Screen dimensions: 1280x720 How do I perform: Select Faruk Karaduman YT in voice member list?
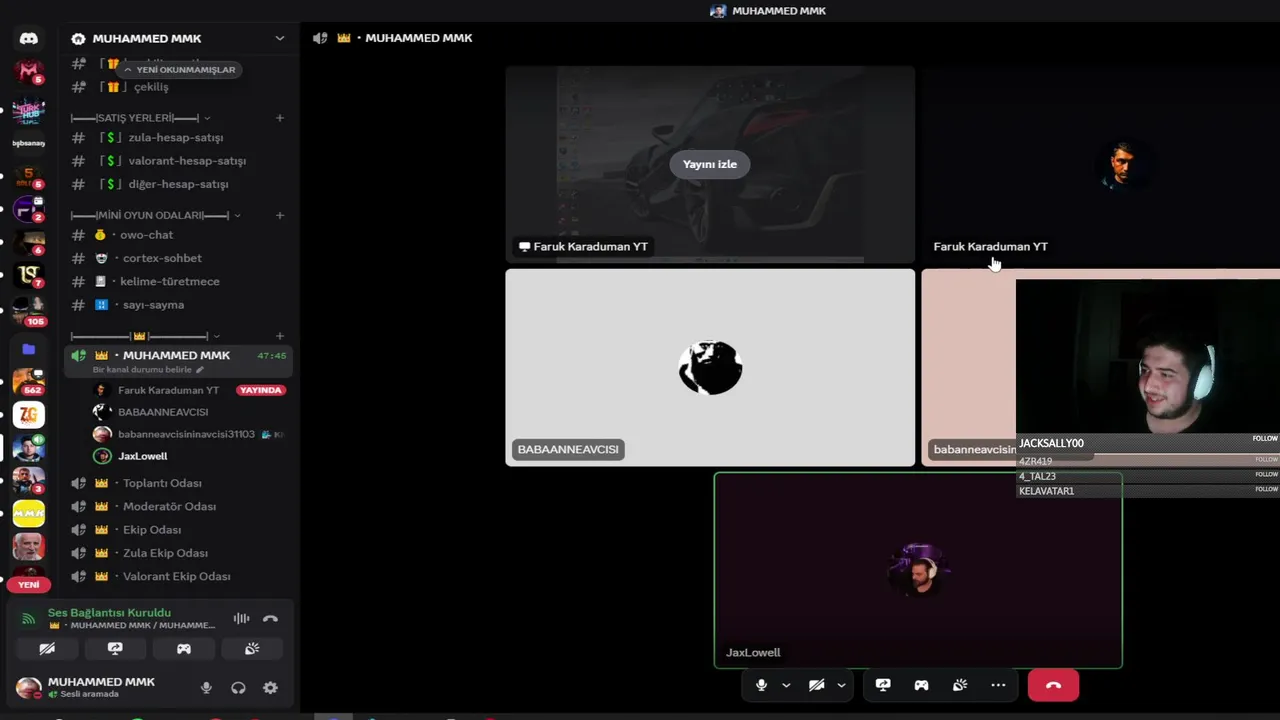(x=168, y=390)
